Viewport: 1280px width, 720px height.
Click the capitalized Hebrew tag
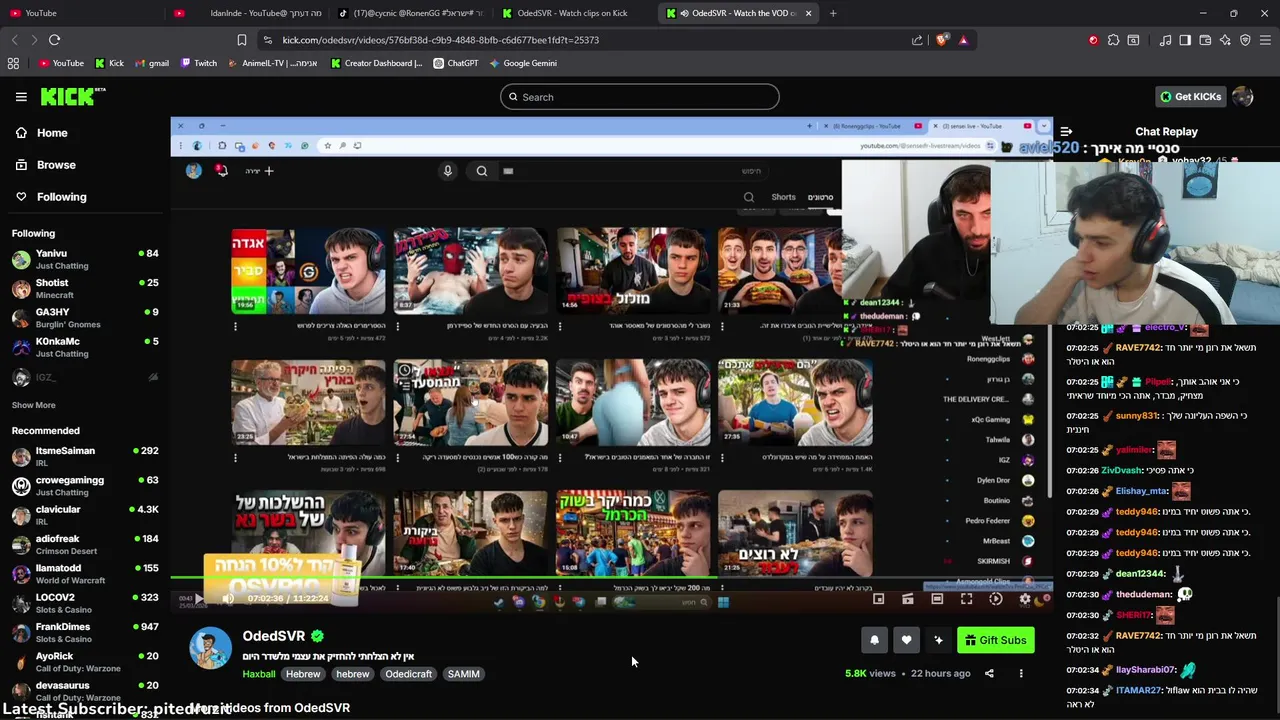click(x=303, y=674)
